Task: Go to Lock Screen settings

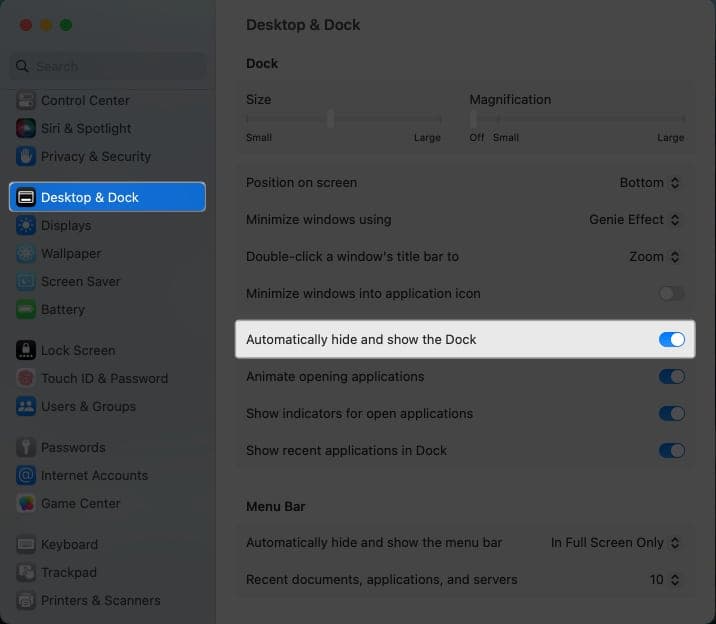Action: pos(107,350)
